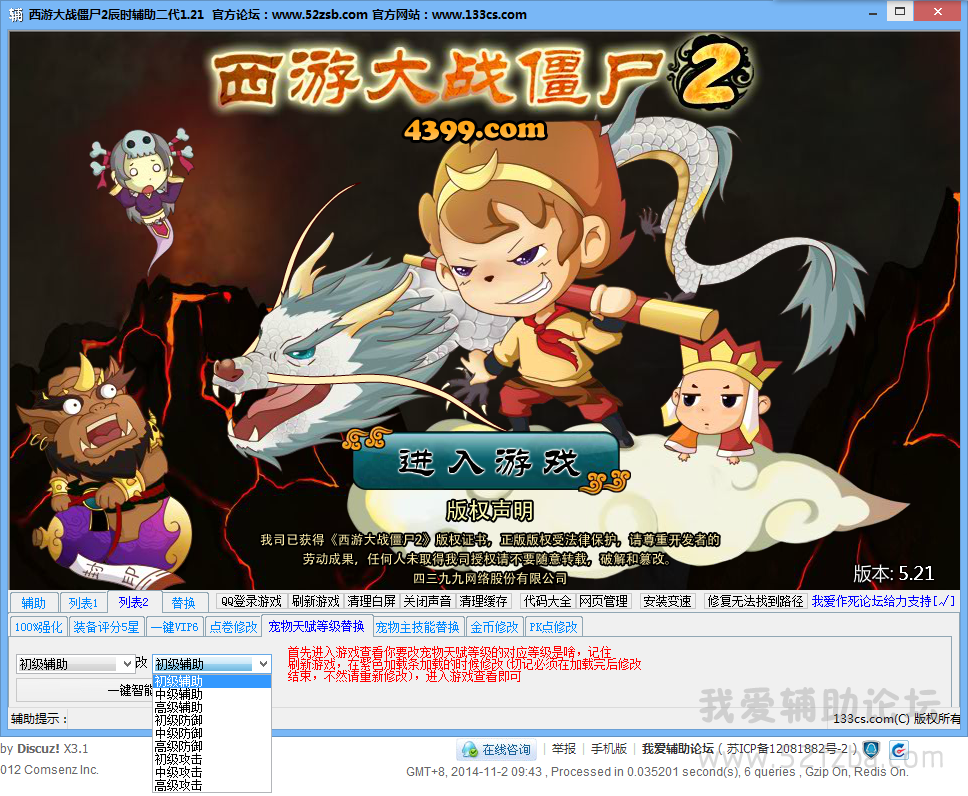The image size is (968, 796).
Task: Click the 苏ICP备12081882号-2 link
Action: [788, 749]
